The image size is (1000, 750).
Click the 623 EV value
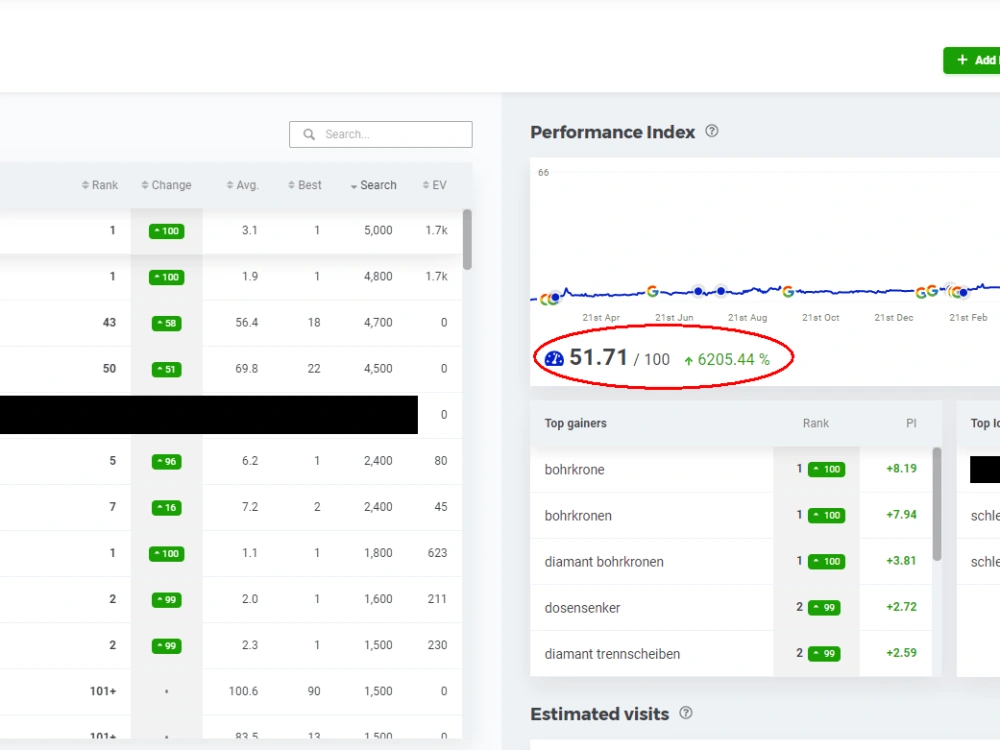[438, 553]
